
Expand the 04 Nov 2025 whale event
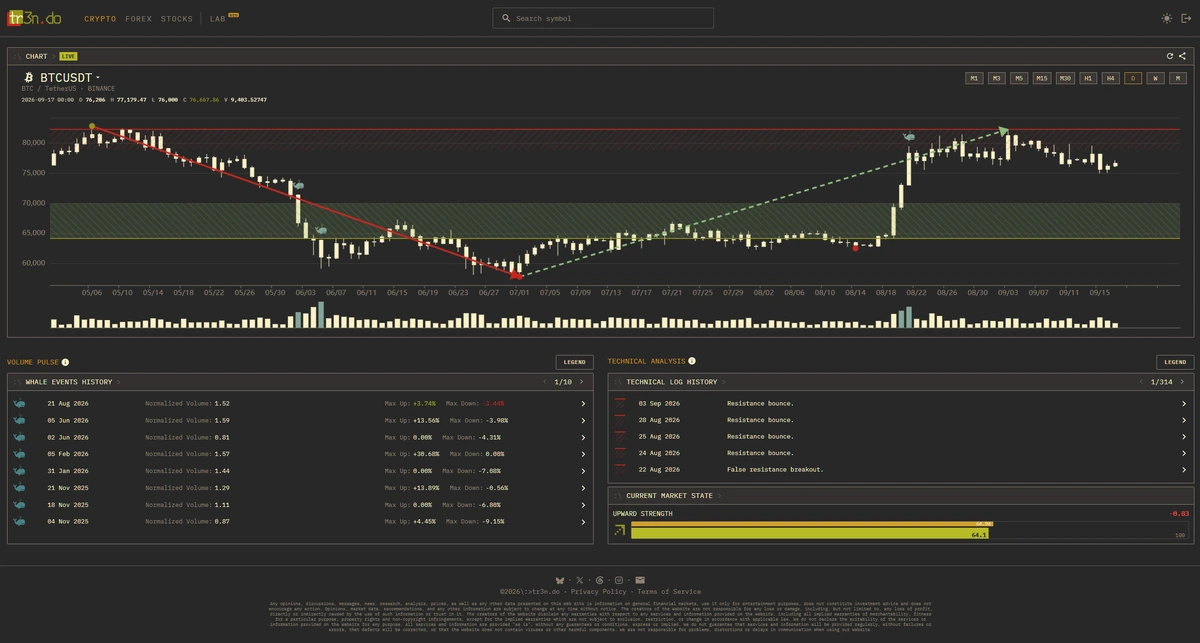(583, 521)
